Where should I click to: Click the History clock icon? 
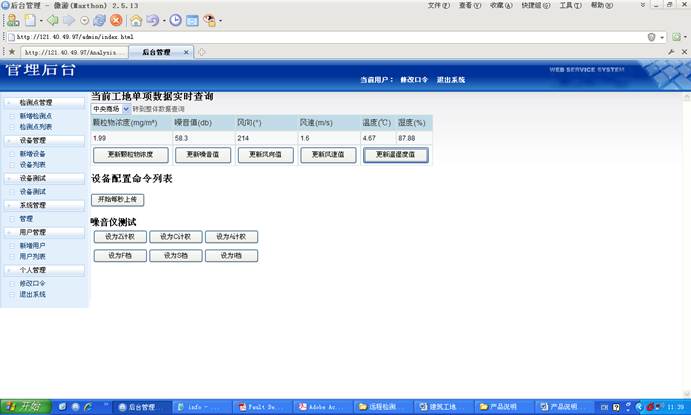(176, 20)
